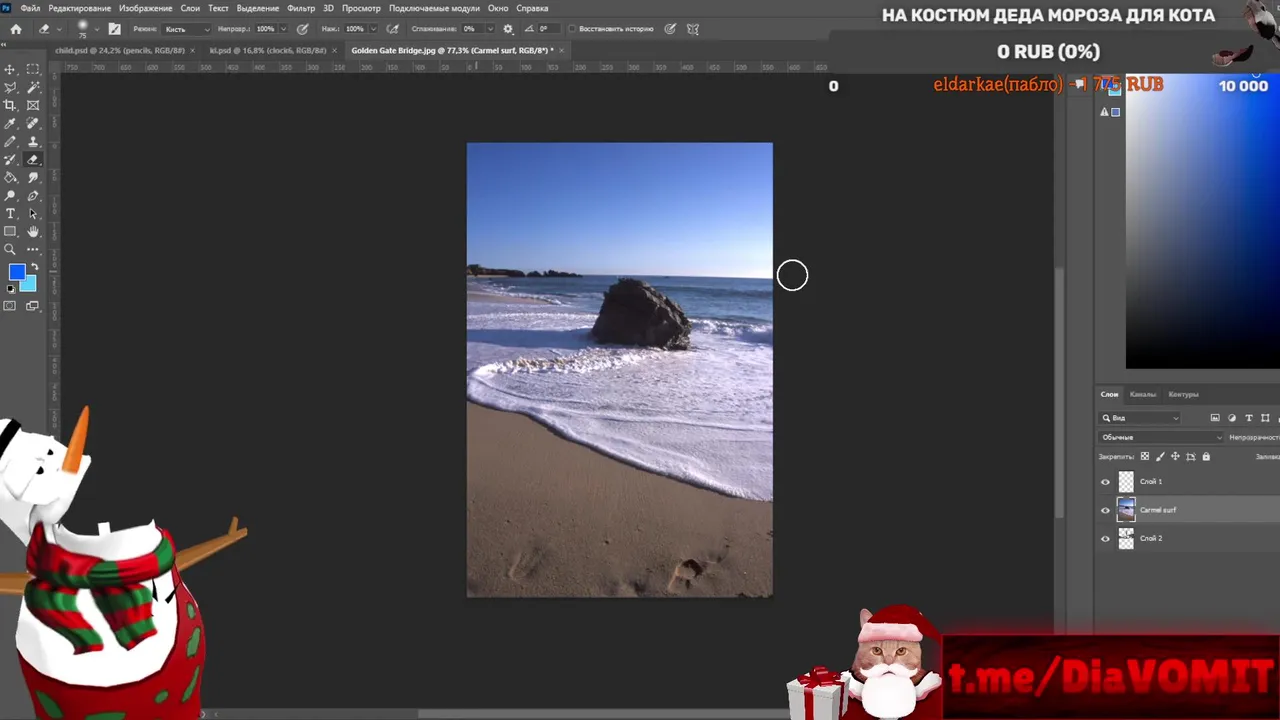1280x720 pixels.
Task: Open smoothing options gear
Action: (x=508, y=29)
